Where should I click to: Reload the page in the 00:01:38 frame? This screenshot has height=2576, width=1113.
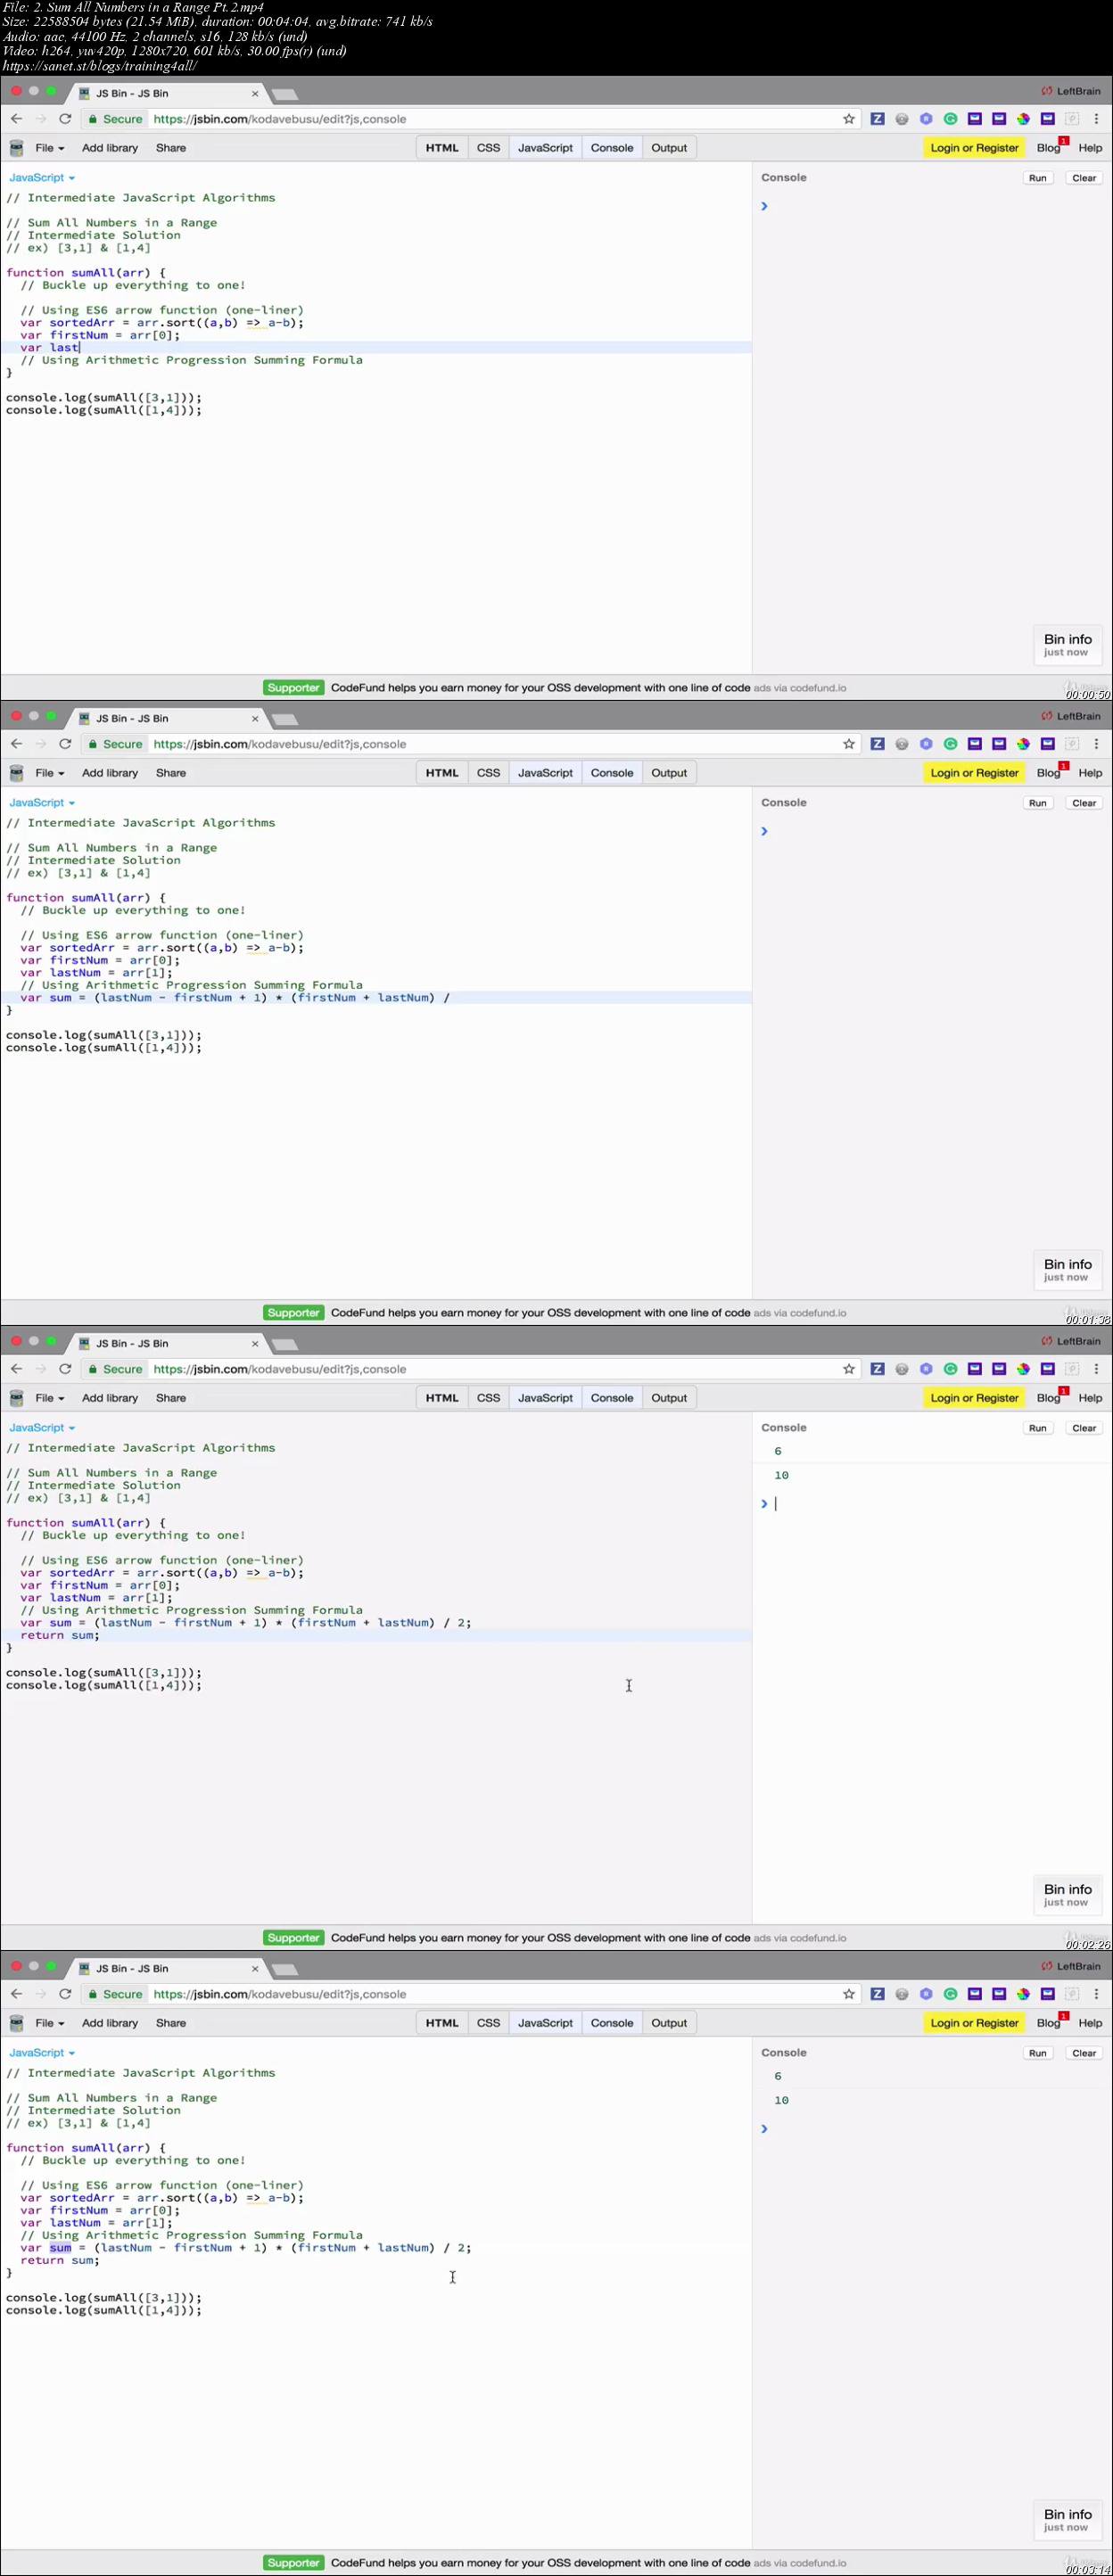pyautogui.click(x=65, y=744)
